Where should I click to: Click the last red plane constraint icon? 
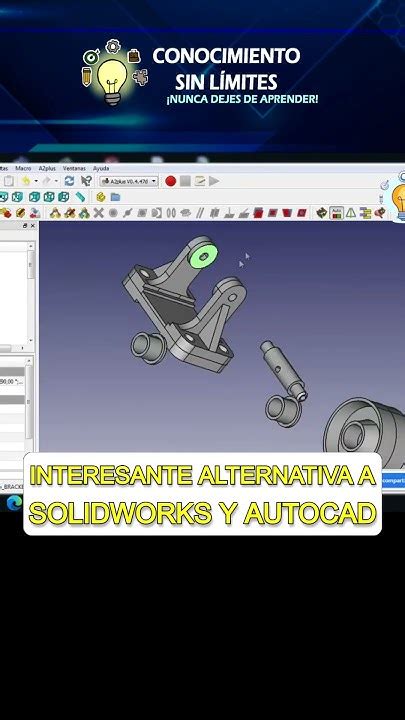pyautogui.click(x=302, y=213)
